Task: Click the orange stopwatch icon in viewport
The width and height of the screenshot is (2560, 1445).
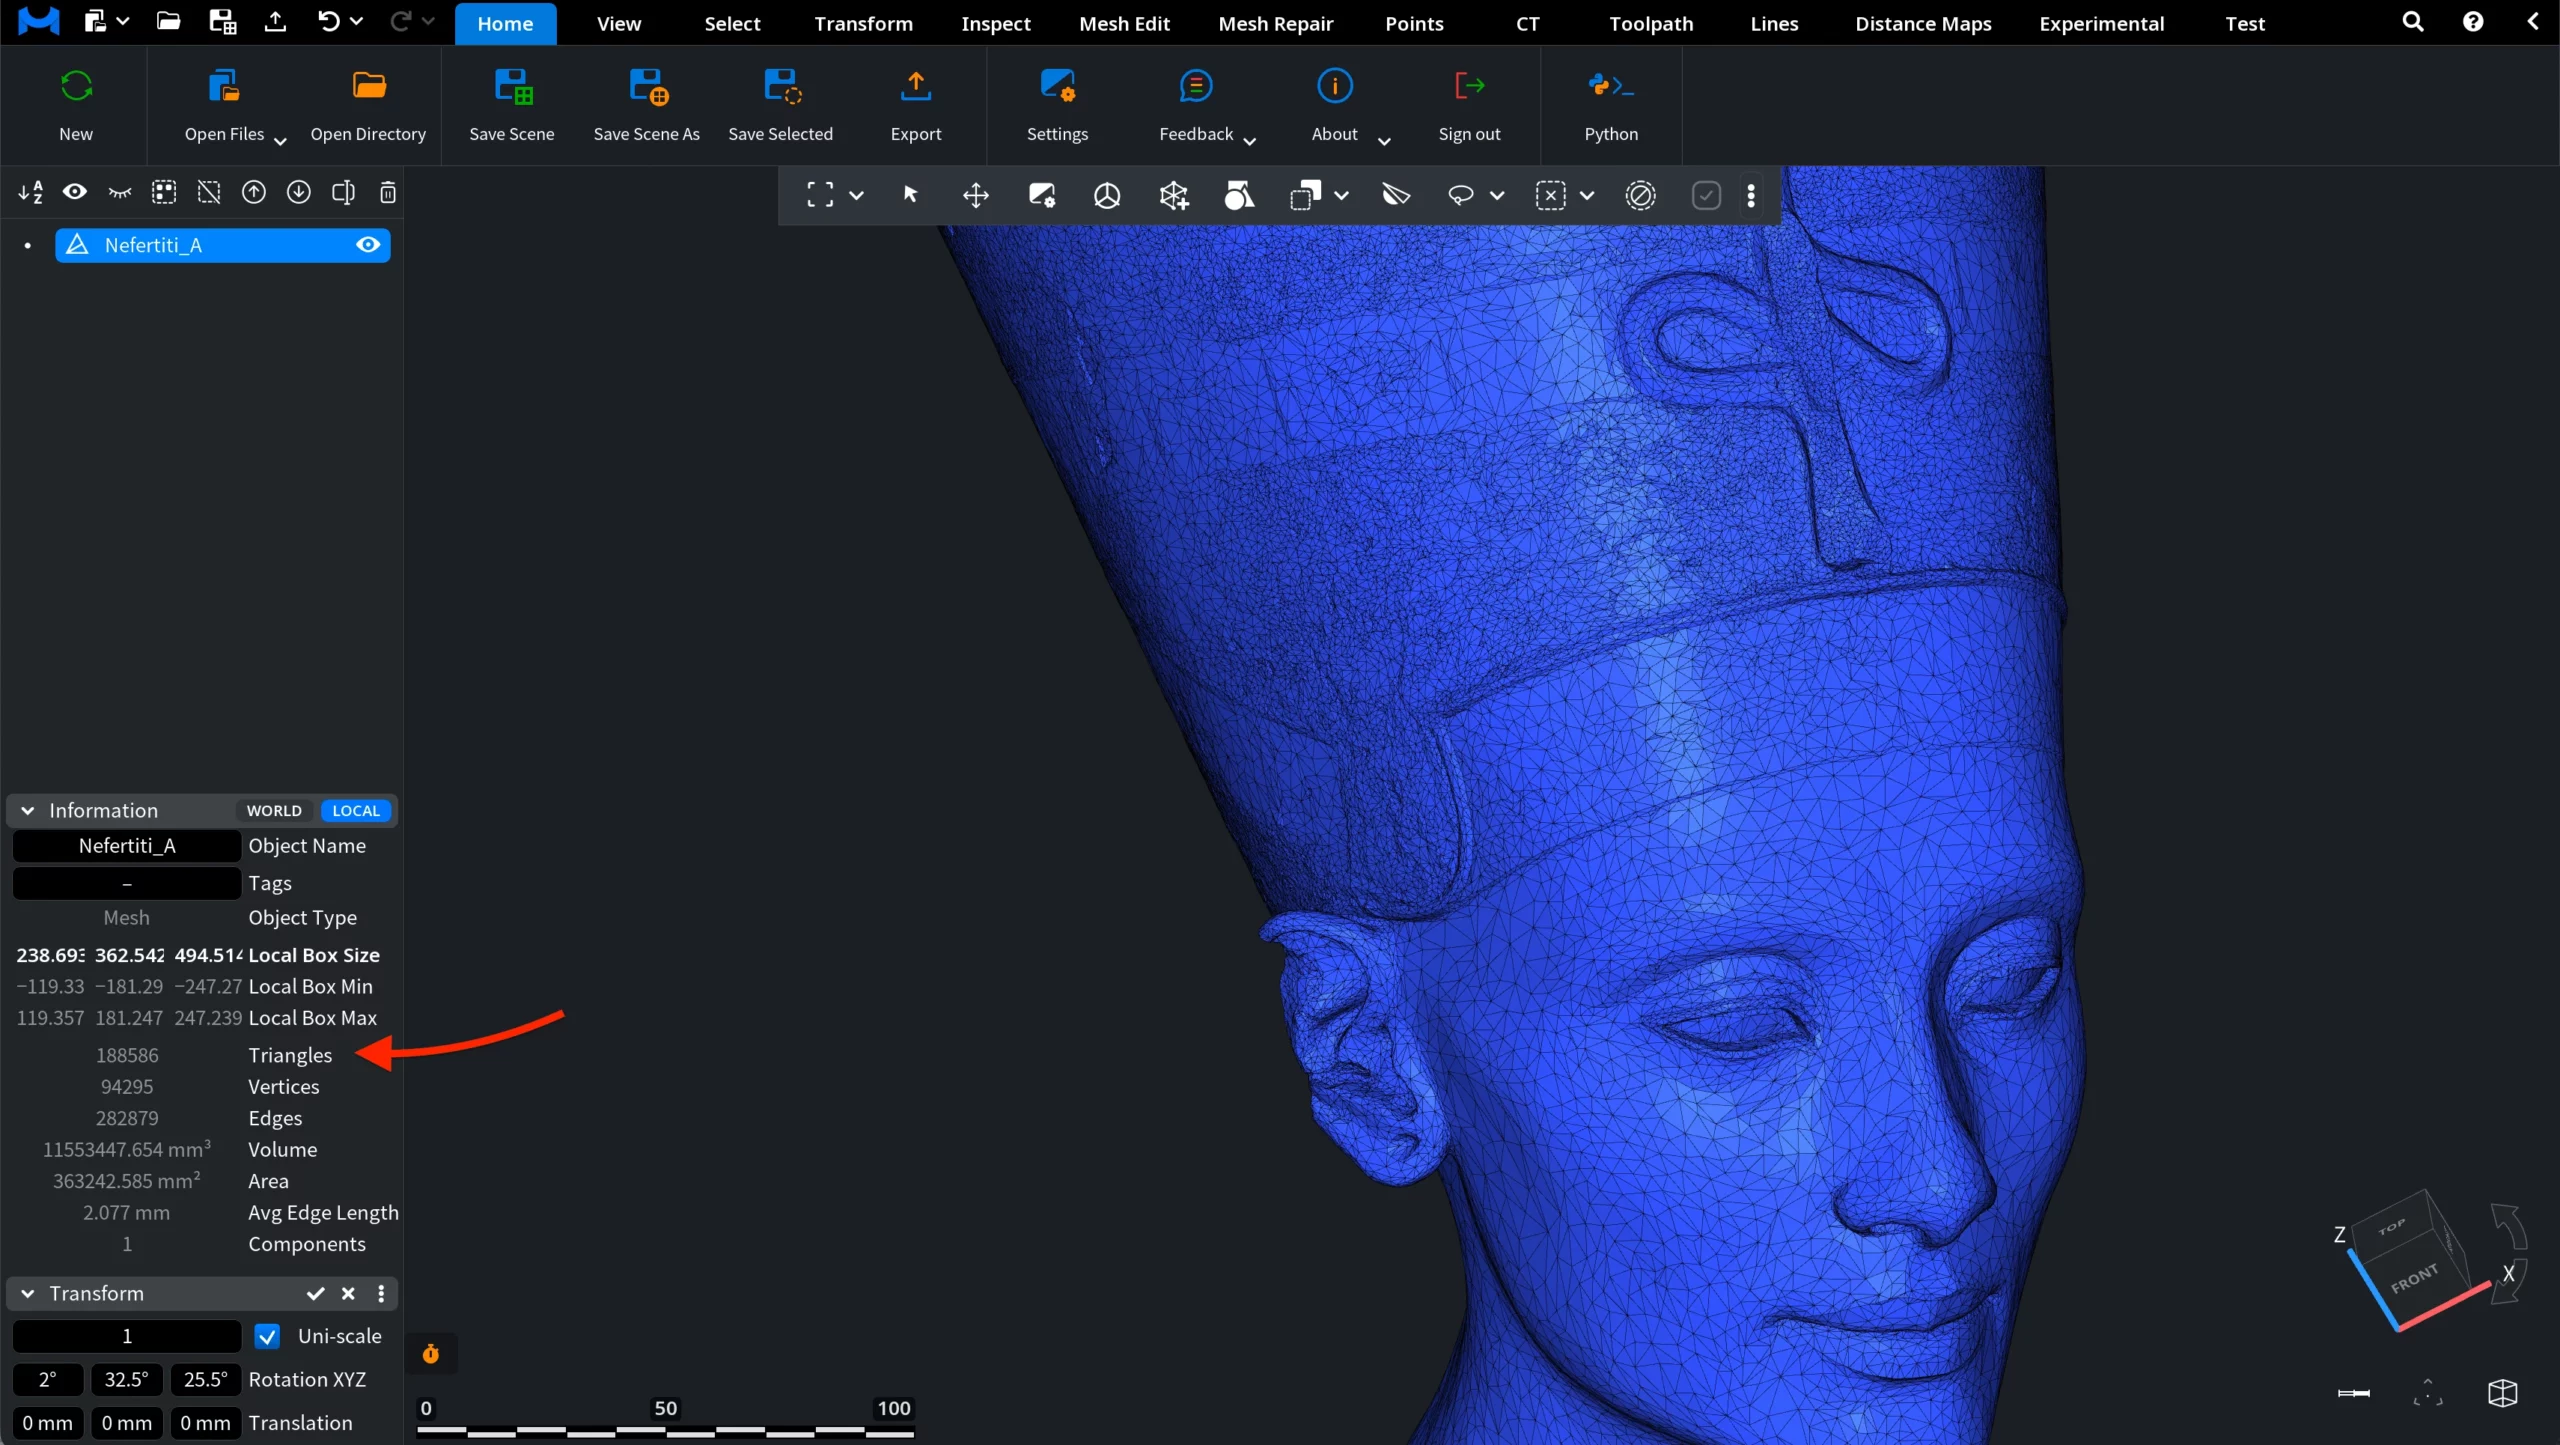Action: point(431,1353)
